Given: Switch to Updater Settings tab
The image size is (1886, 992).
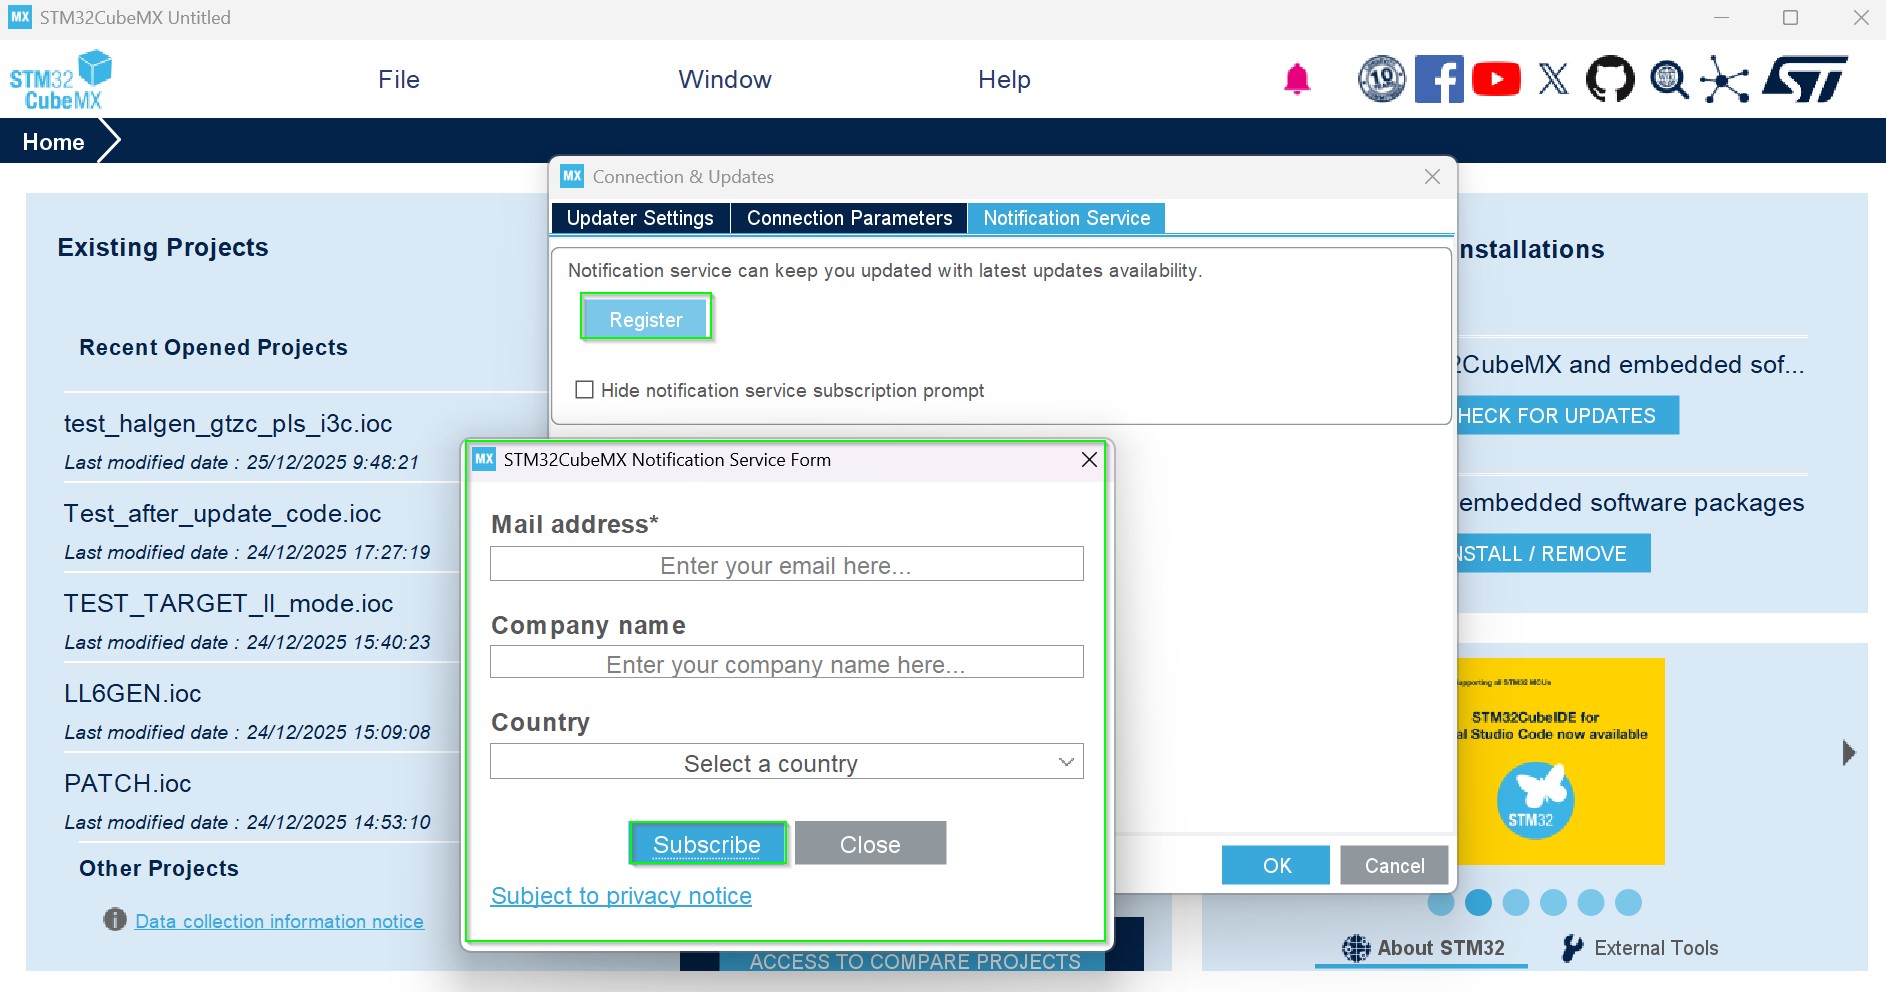Looking at the screenshot, I should tap(640, 218).
